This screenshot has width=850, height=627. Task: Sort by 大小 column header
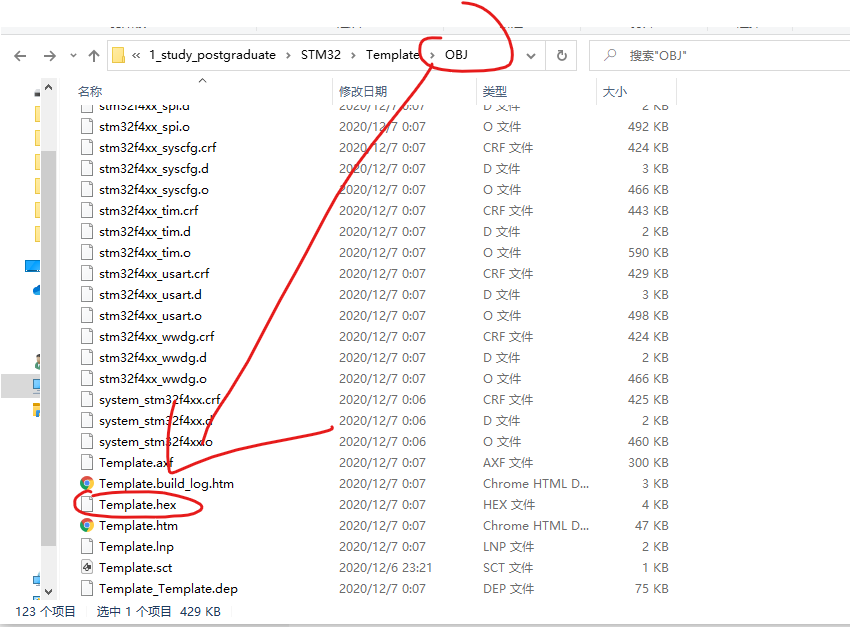tap(615, 92)
